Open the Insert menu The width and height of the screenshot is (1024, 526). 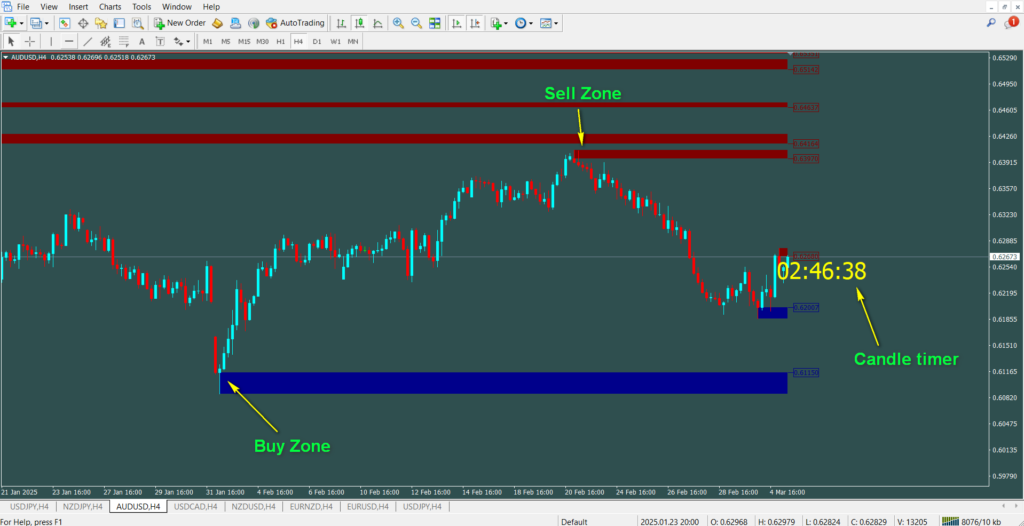click(x=78, y=7)
